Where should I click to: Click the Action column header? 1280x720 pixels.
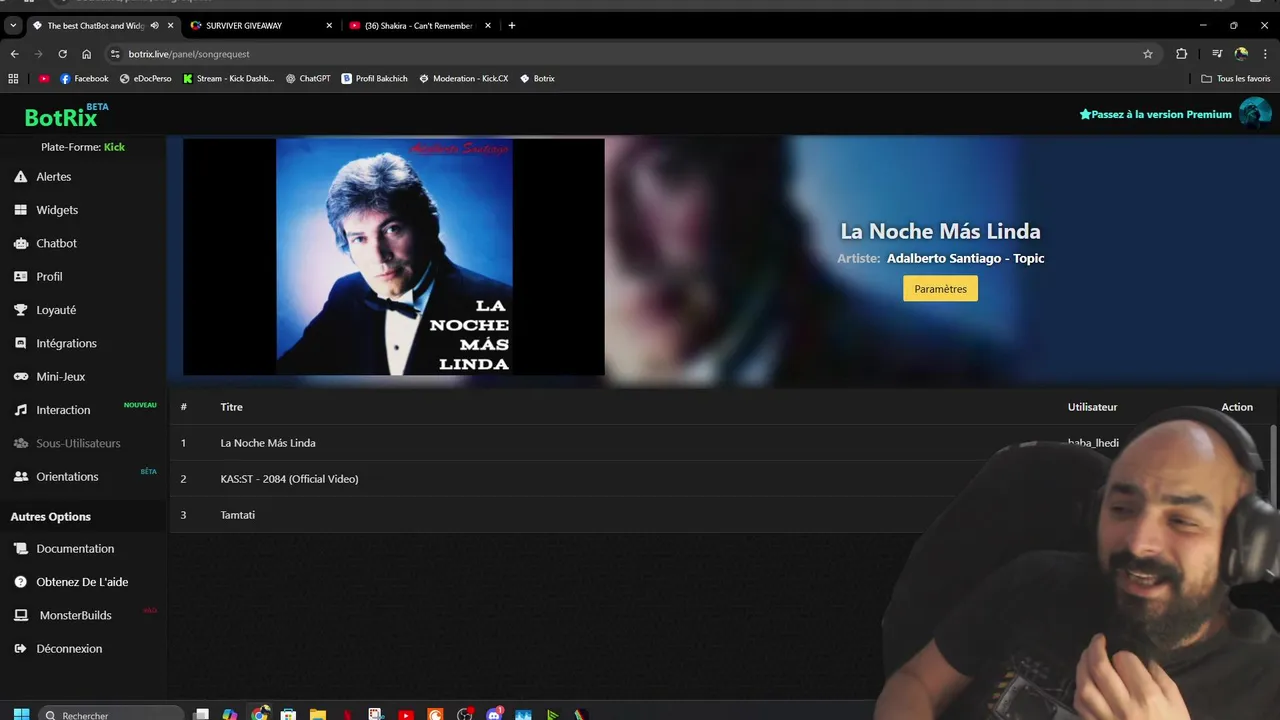[1237, 407]
